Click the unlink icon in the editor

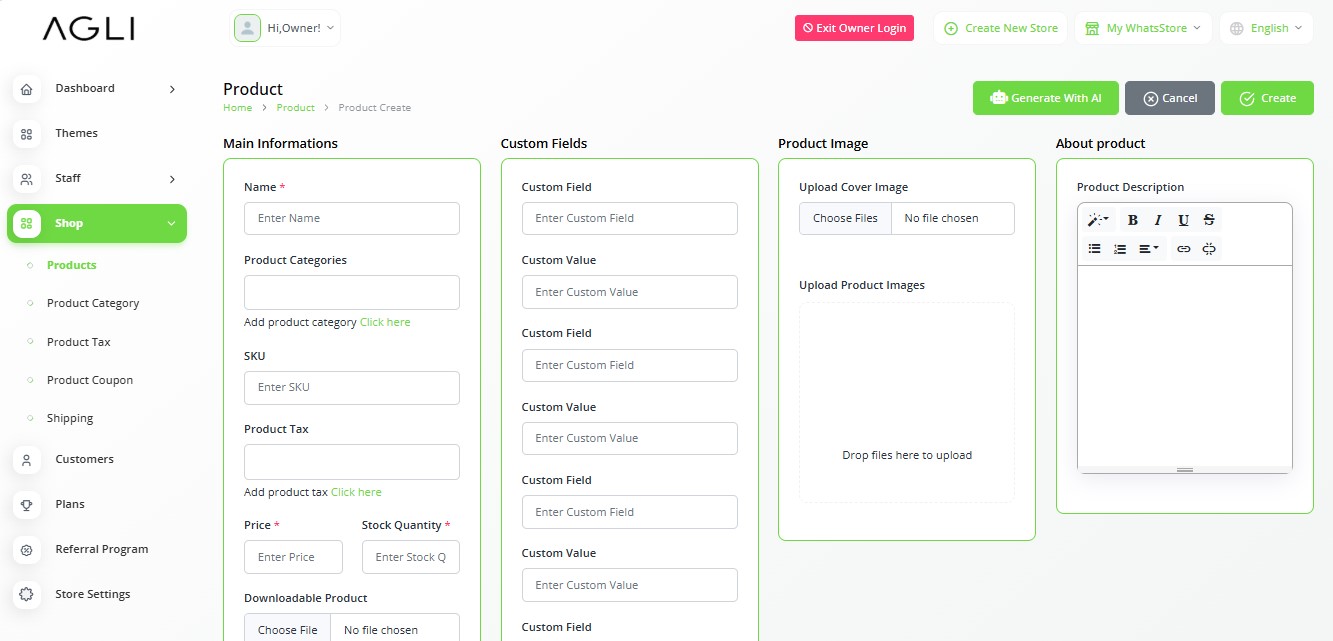pos(1209,249)
